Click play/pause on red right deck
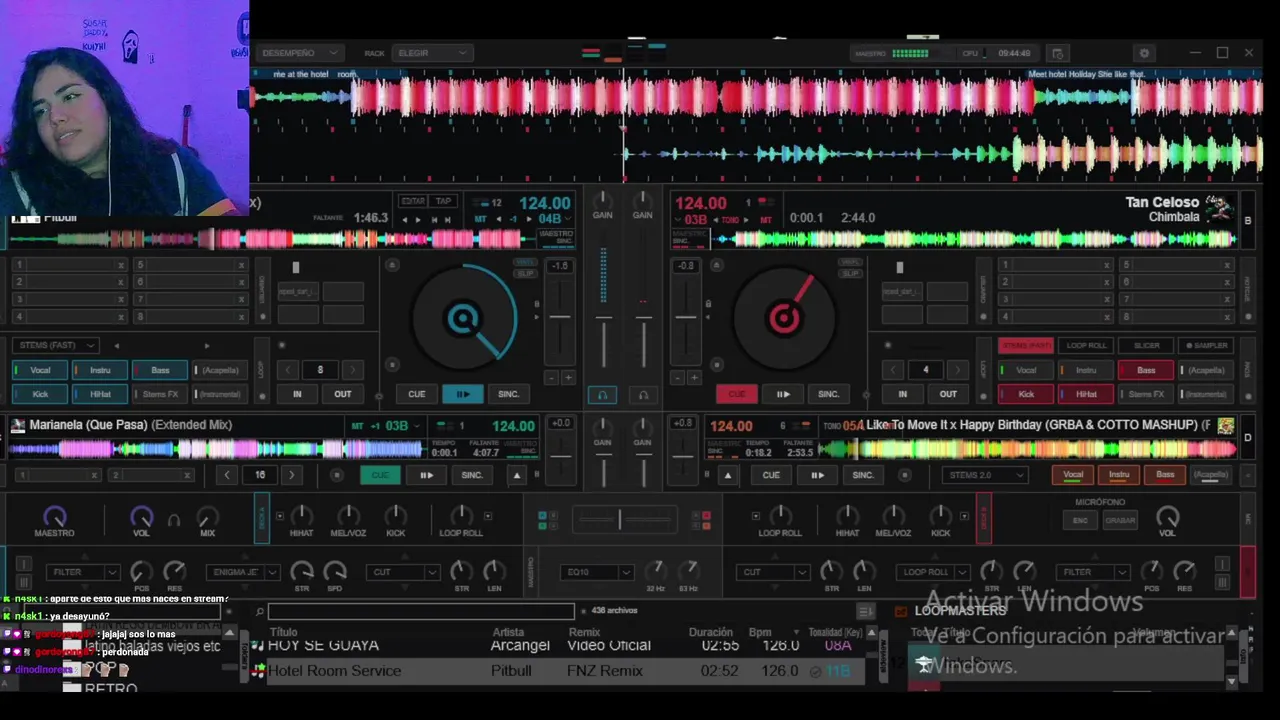 783,394
